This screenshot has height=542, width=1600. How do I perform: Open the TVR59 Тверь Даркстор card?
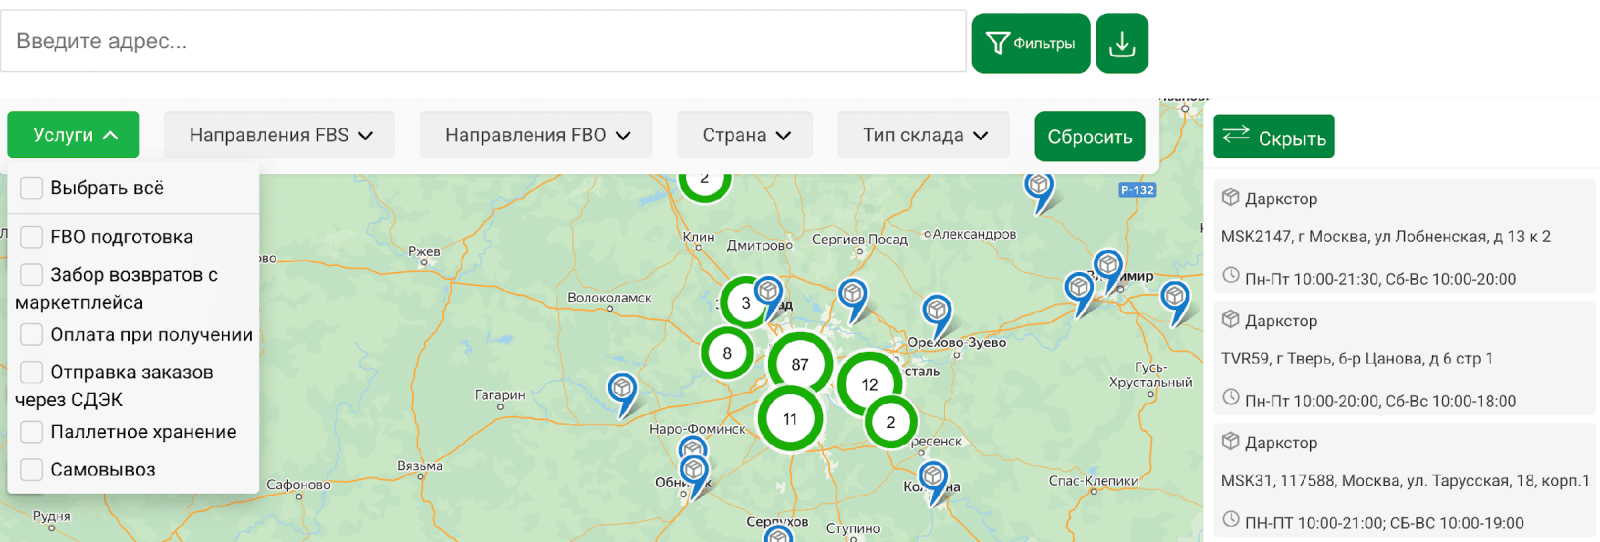(1404, 359)
